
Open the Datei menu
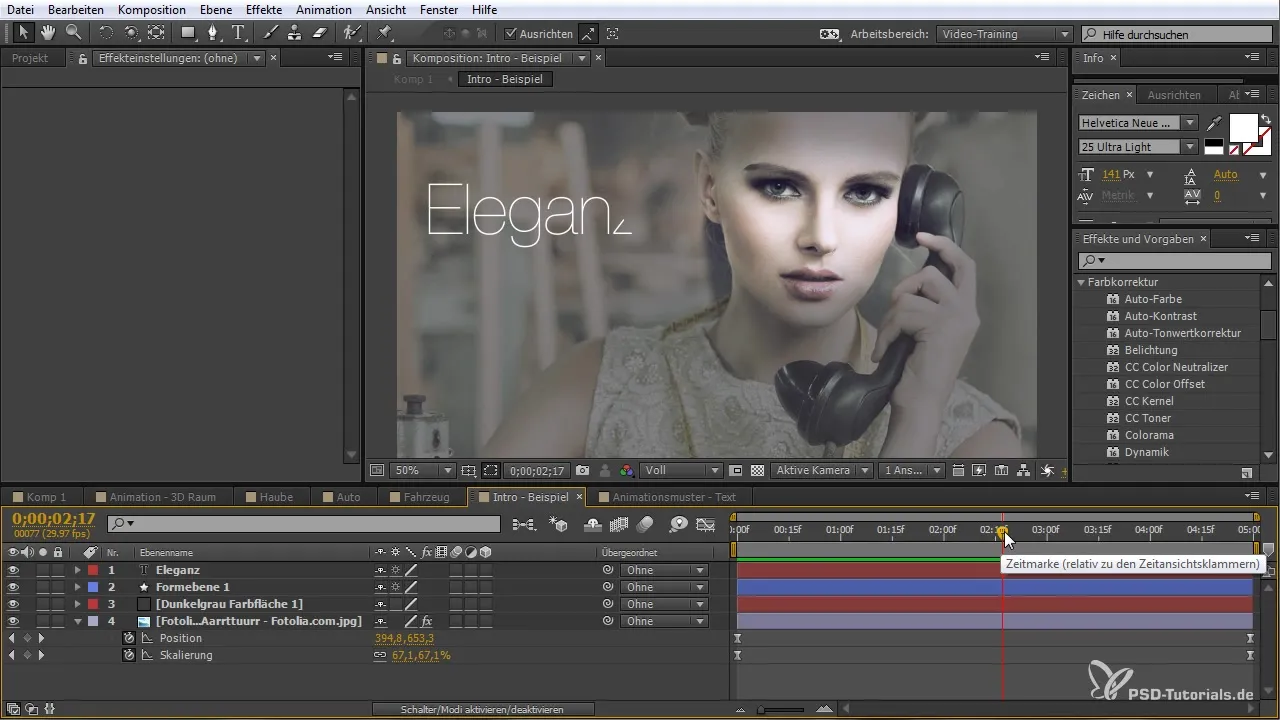coord(20,9)
